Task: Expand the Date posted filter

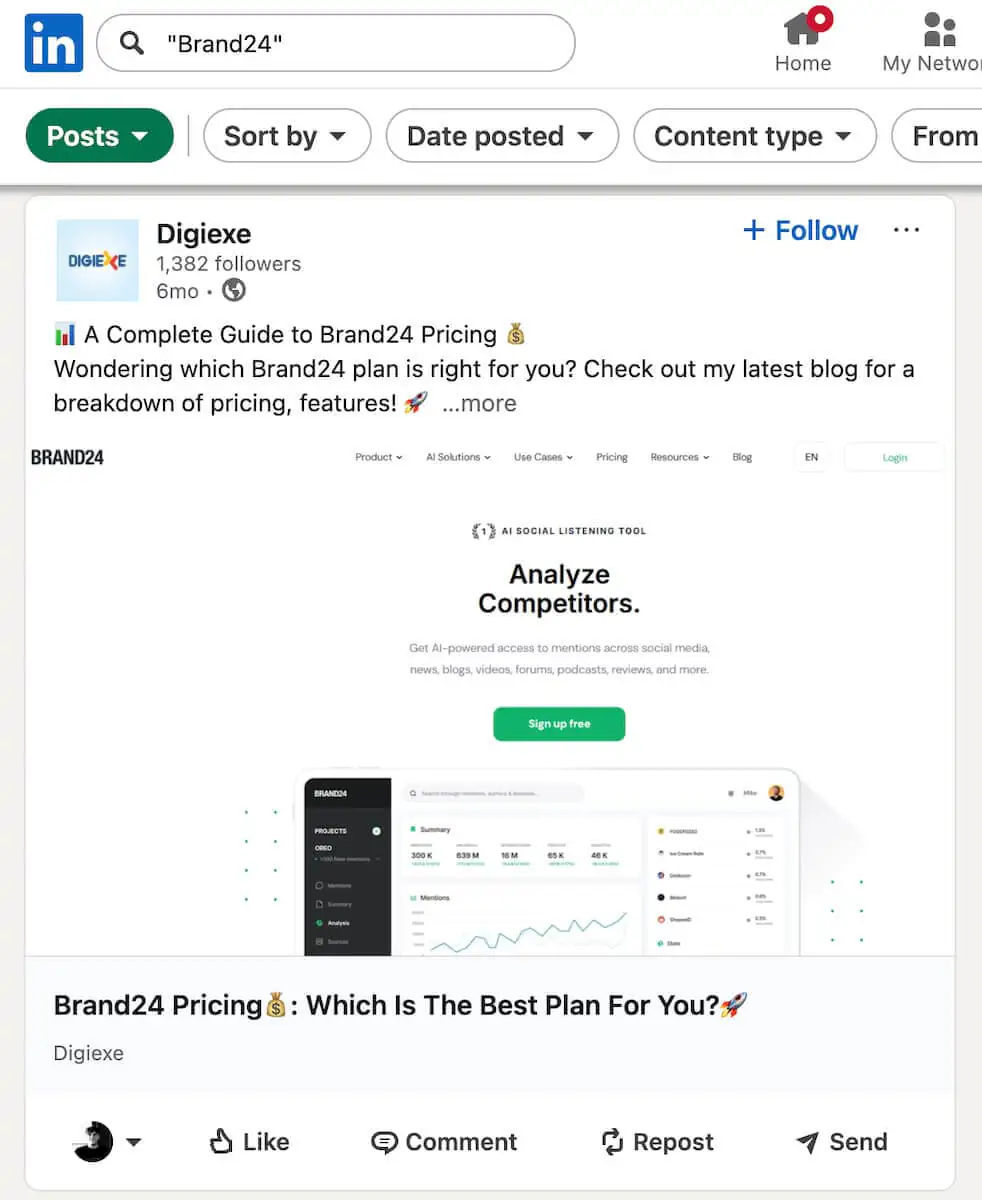Action: pyautogui.click(x=501, y=136)
